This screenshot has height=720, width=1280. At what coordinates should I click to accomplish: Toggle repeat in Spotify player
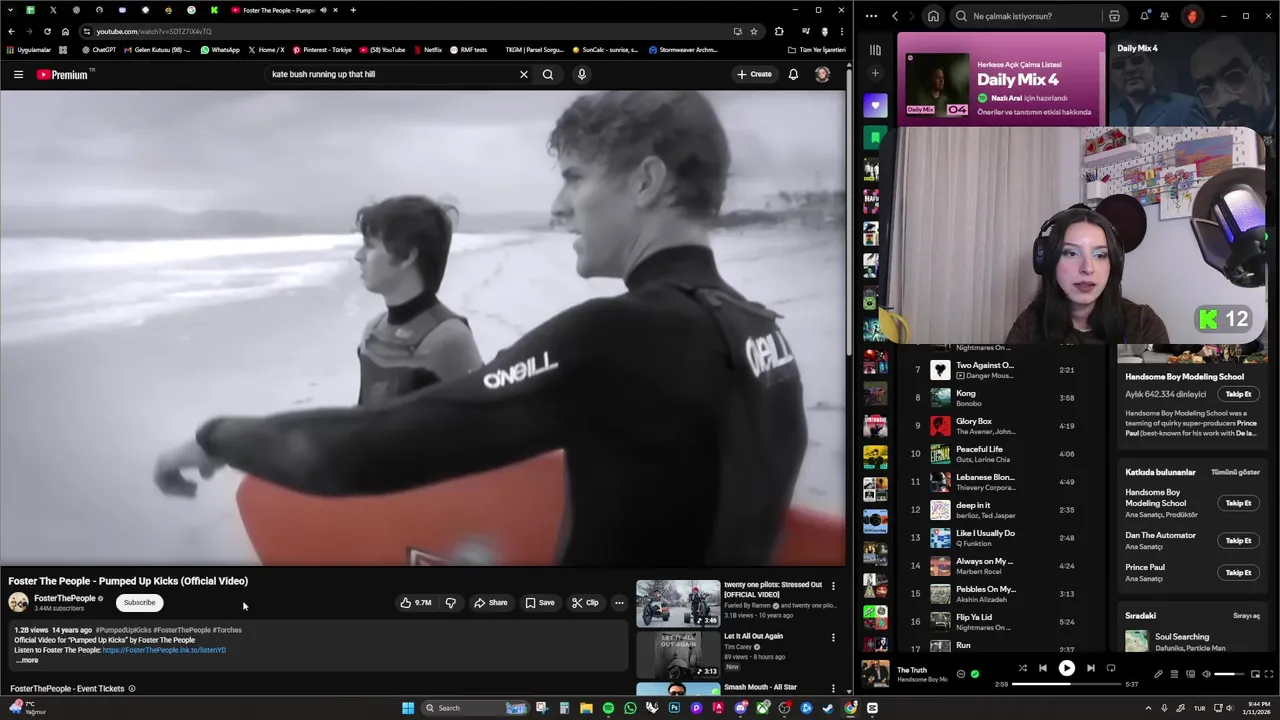(x=1110, y=668)
